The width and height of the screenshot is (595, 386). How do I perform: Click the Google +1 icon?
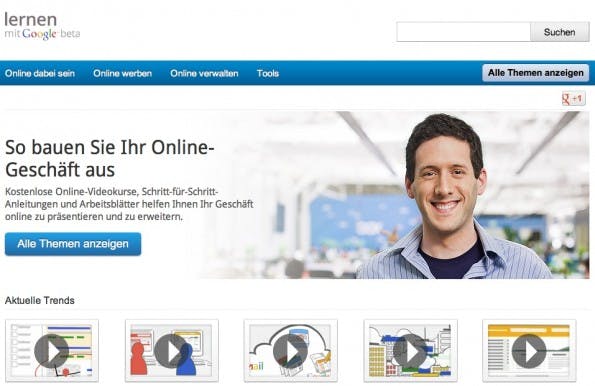coord(573,99)
